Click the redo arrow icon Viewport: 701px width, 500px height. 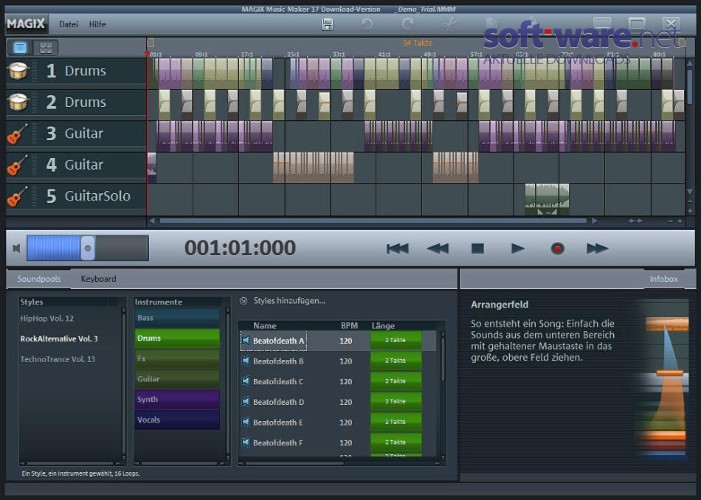[x=407, y=24]
